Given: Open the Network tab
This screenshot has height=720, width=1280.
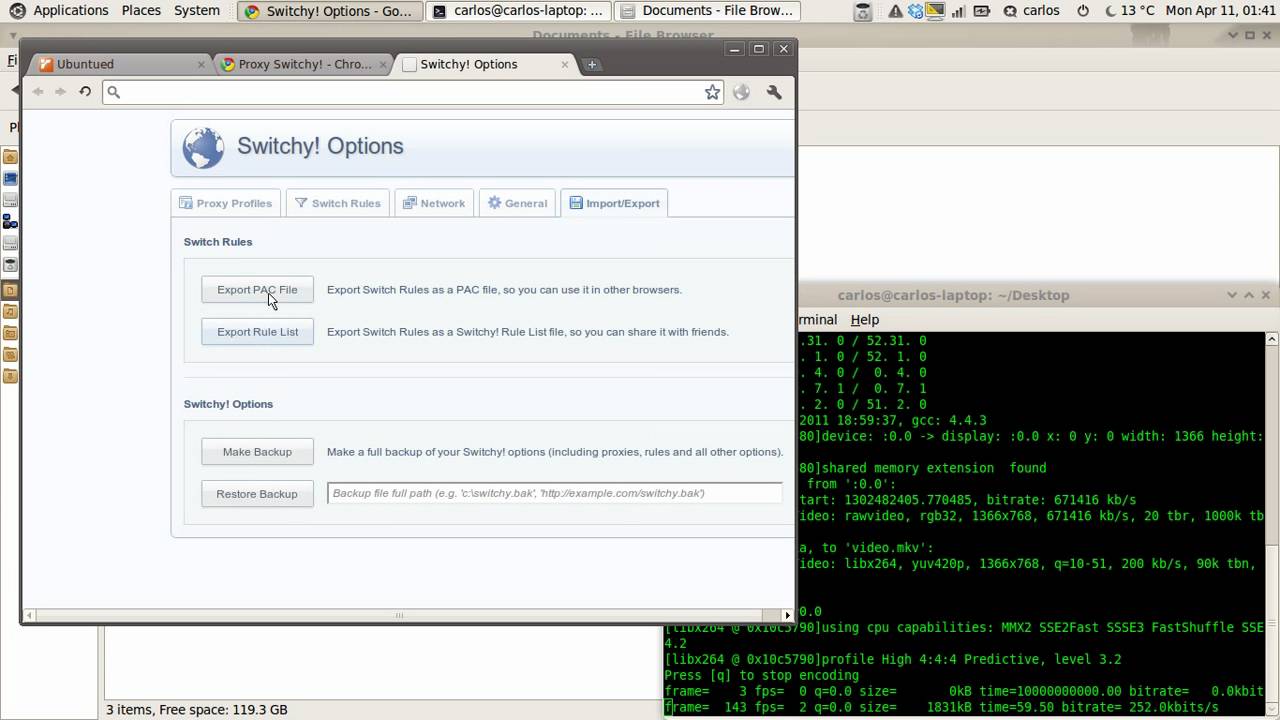Looking at the screenshot, I should coord(434,203).
